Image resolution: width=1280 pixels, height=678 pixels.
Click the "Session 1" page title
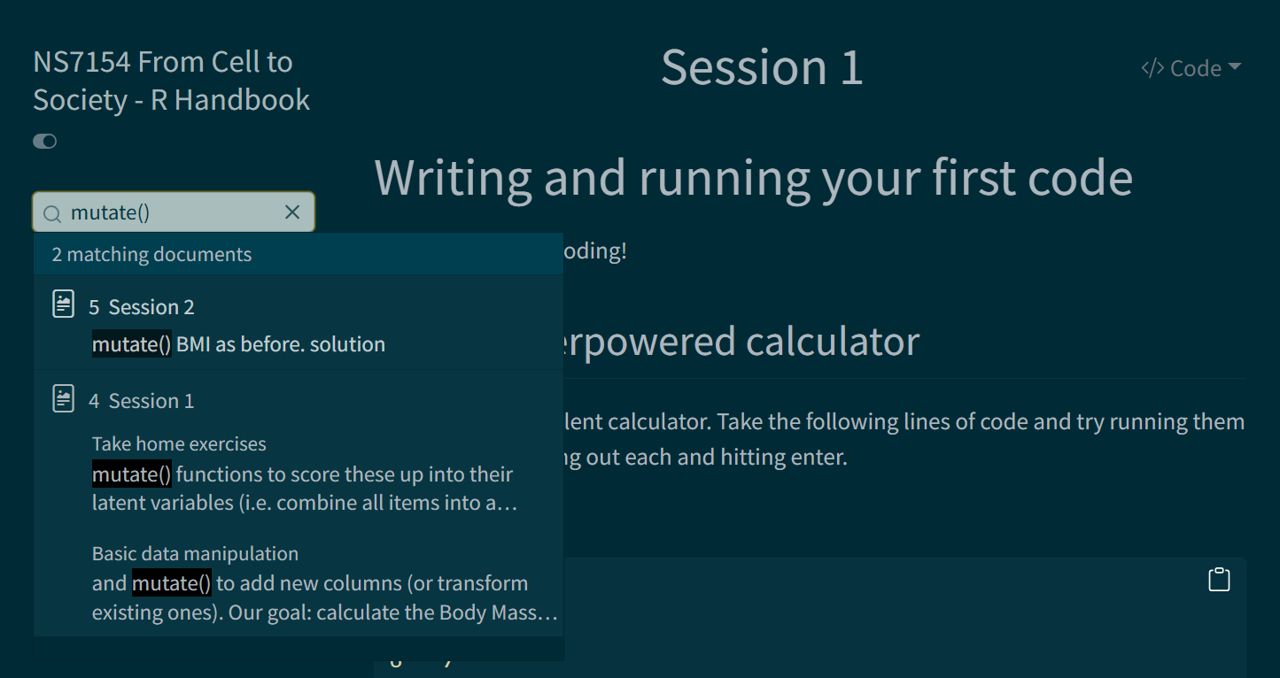[x=761, y=68]
